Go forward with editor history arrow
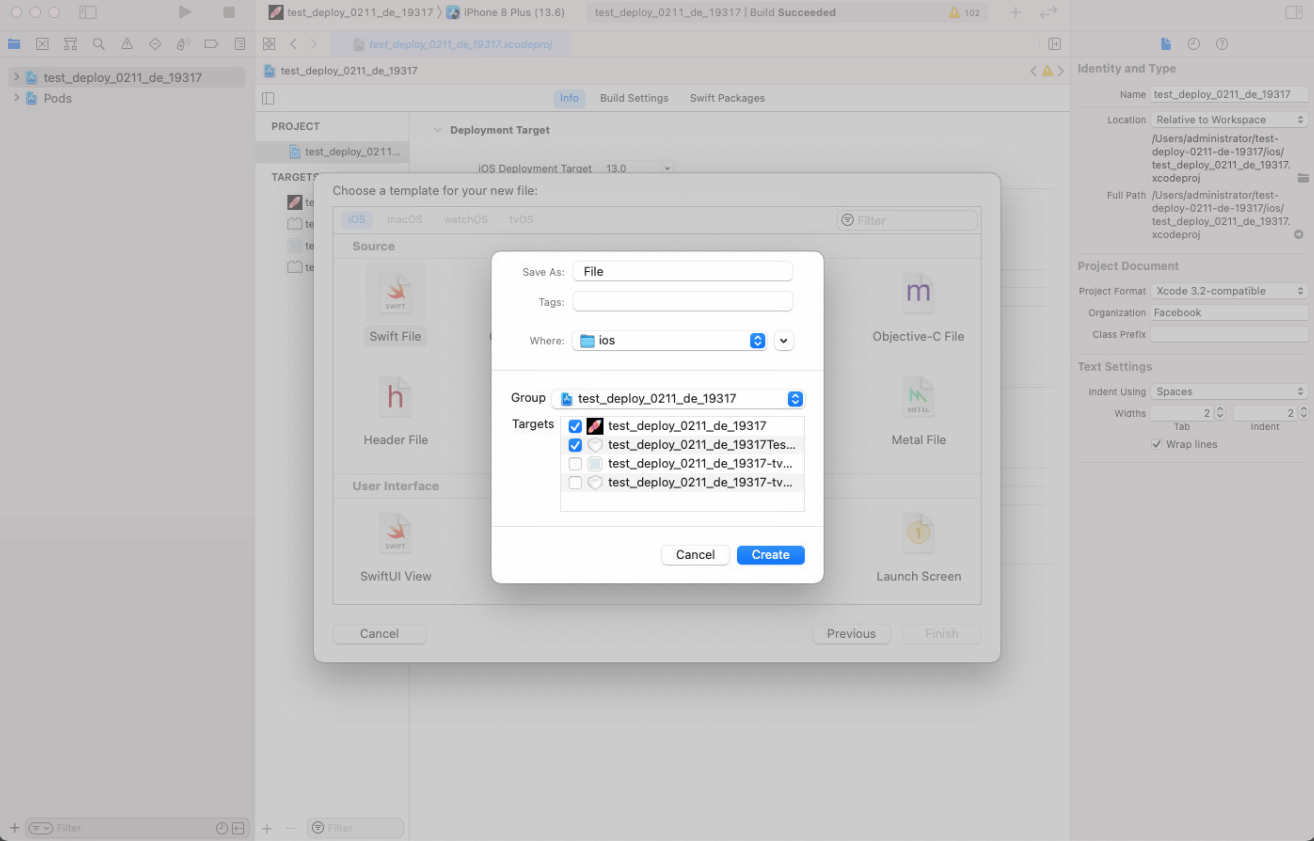 pyautogui.click(x=313, y=44)
